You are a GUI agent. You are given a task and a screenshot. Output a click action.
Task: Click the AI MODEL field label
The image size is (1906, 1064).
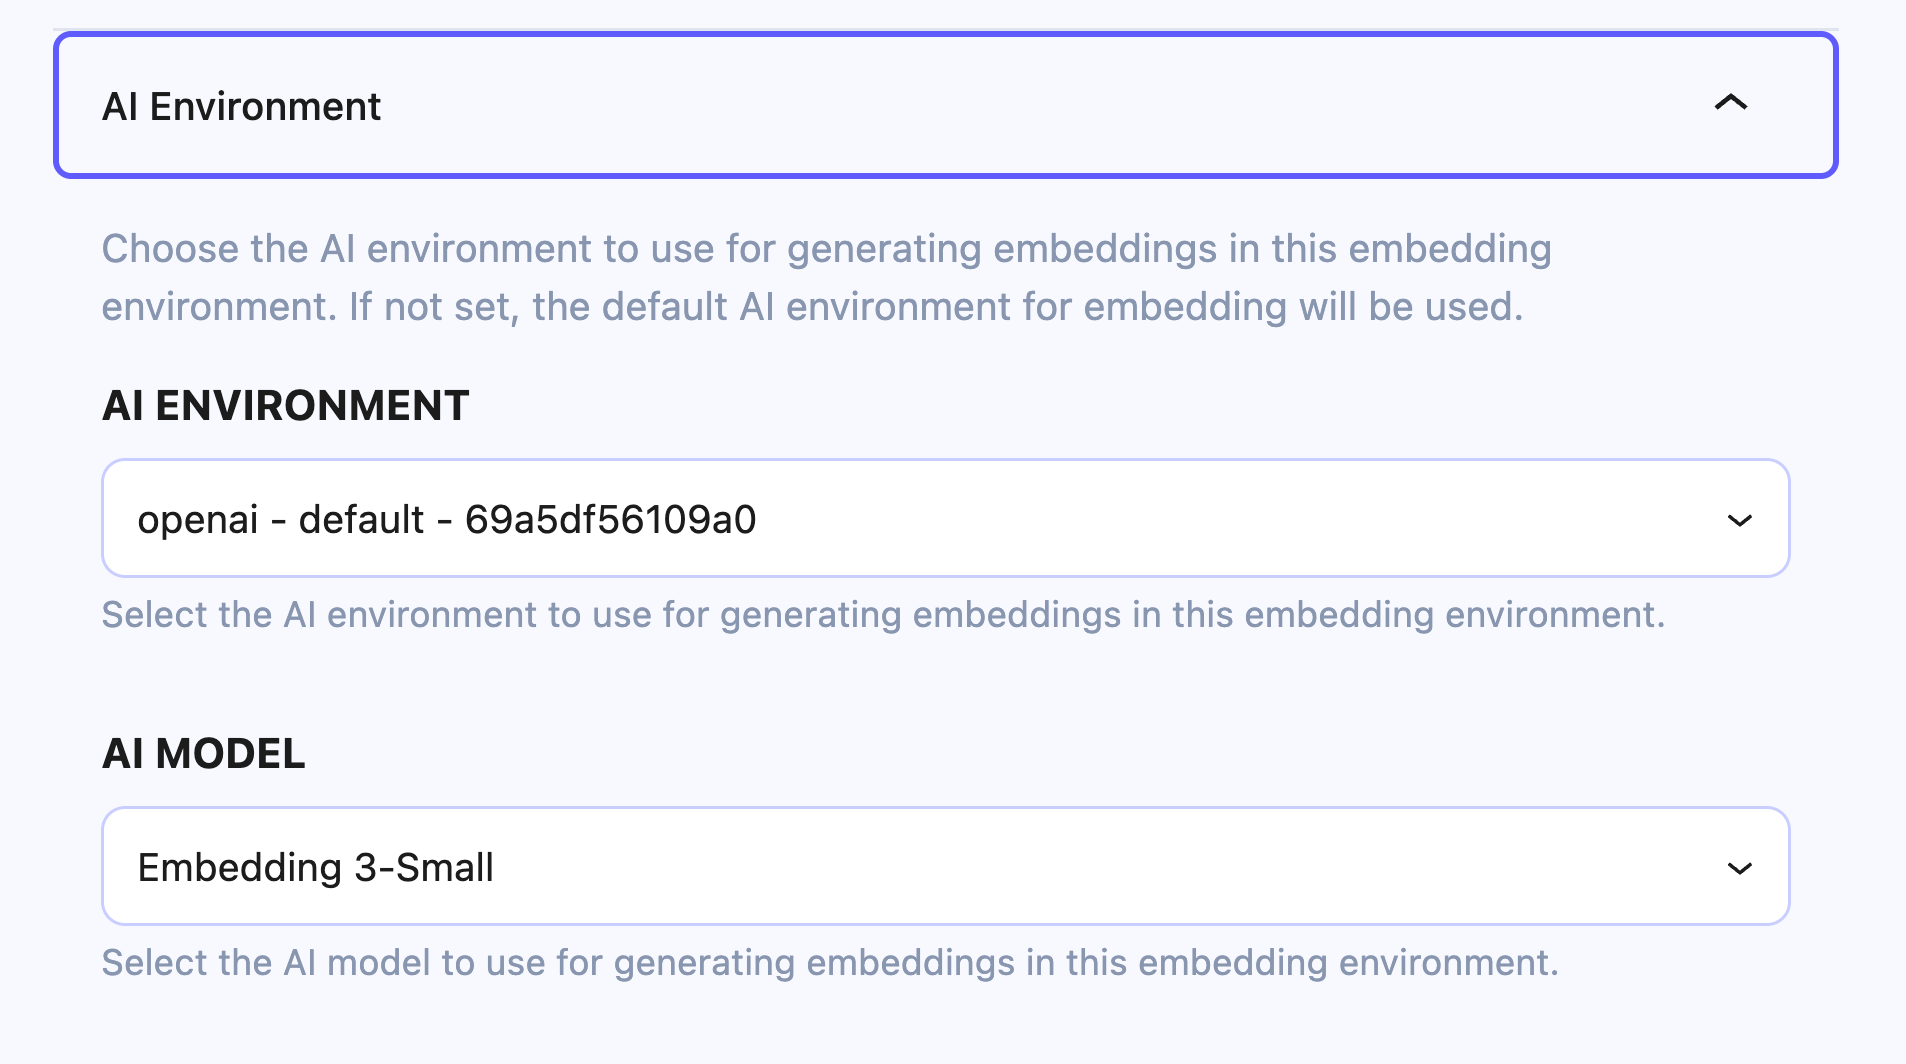pos(203,754)
